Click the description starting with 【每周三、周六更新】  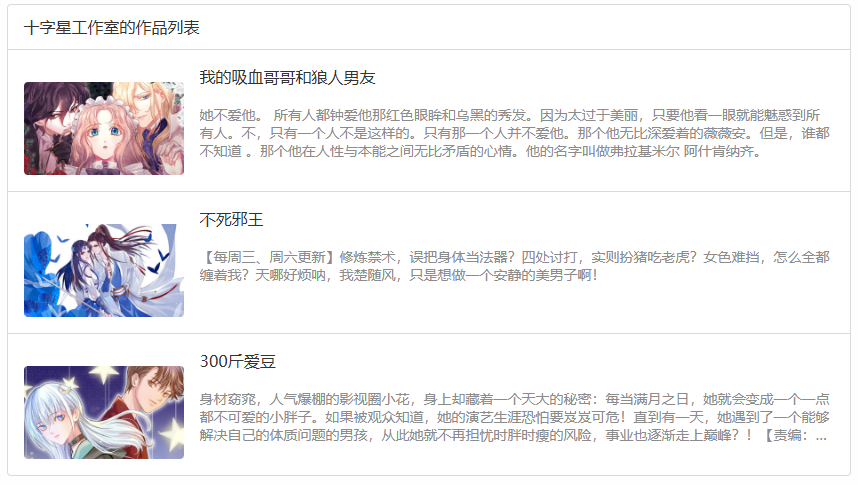click(514, 266)
